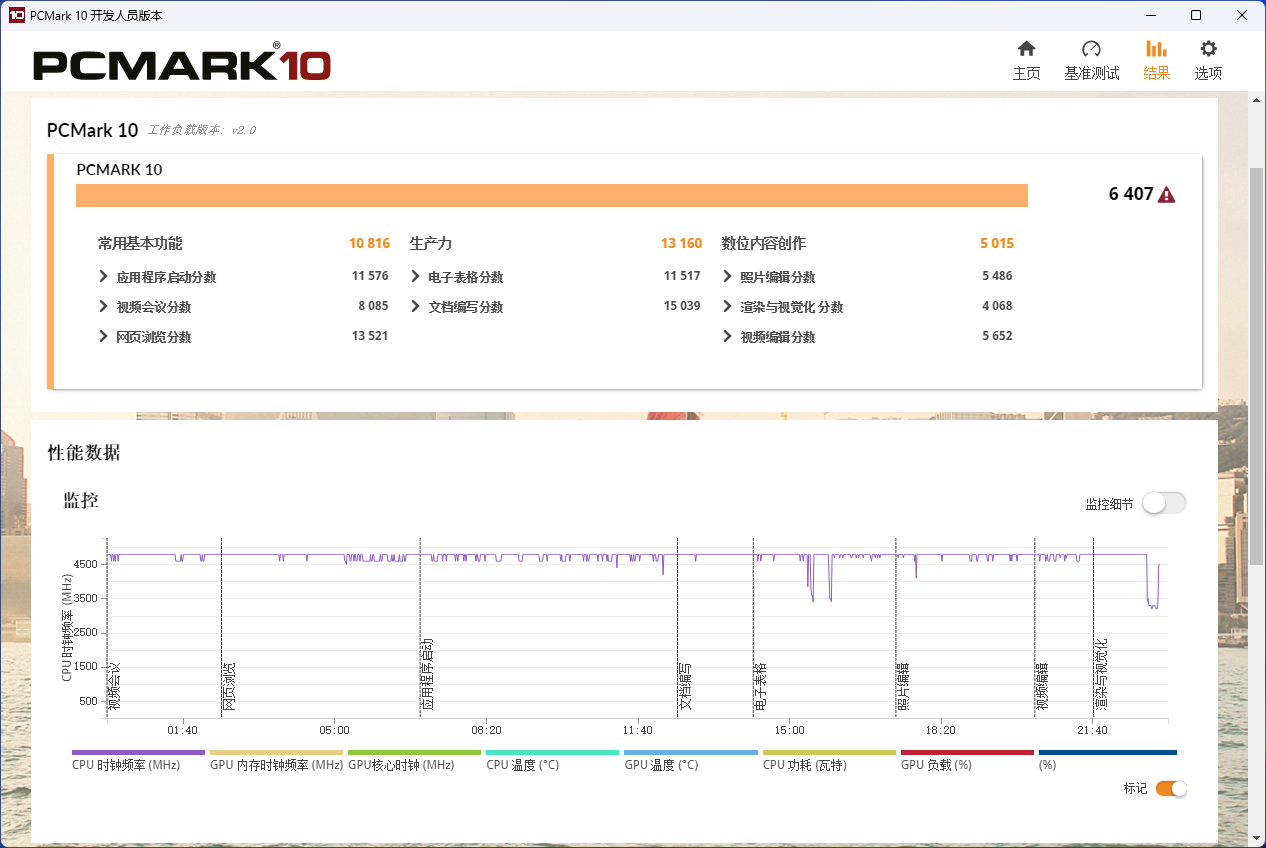
Task: Select the 结果 results bar-chart icon
Action: tap(1156, 49)
